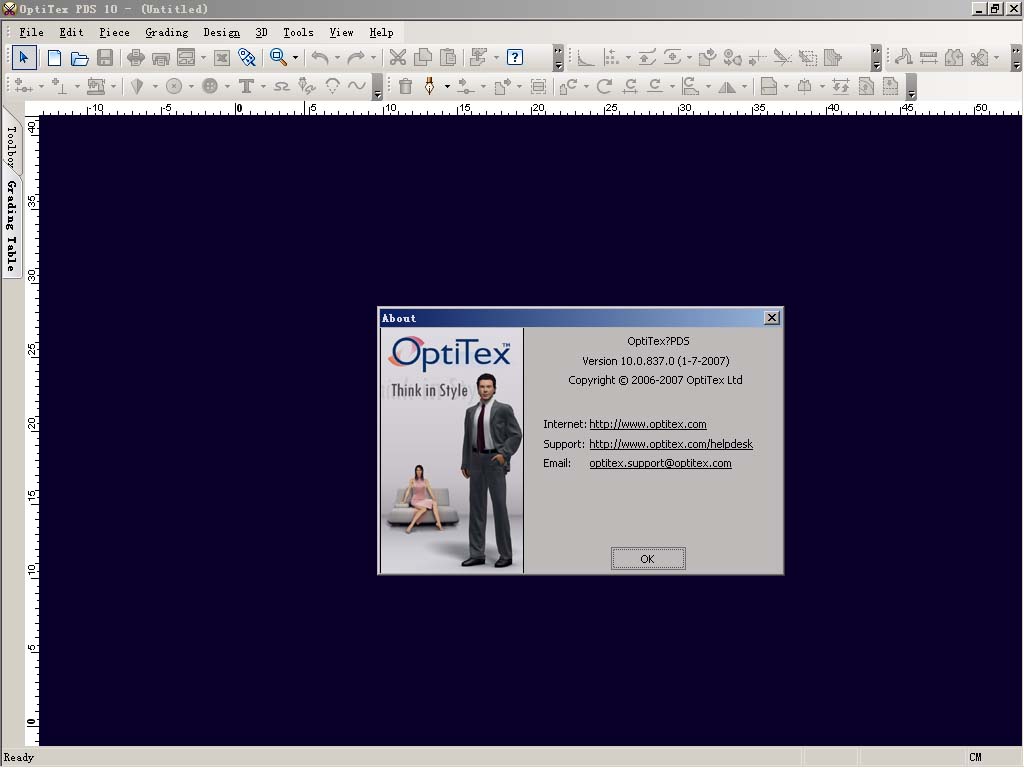This screenshot has height=768, width=1024.
Task: Expand the Dart tool dropdown arrow
Action: (x=155, y=87)
